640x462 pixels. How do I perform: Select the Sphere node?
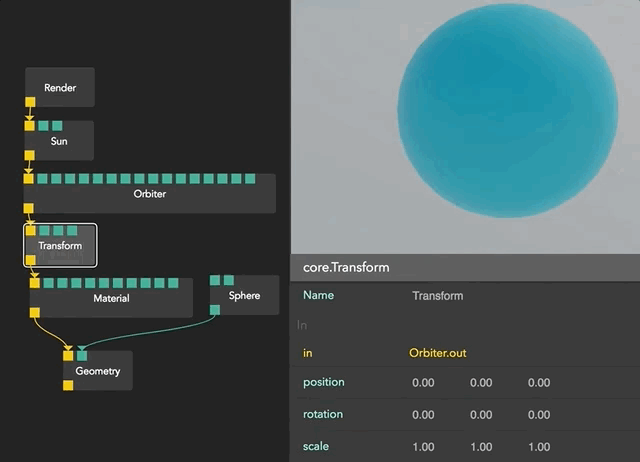click(244, 295)
